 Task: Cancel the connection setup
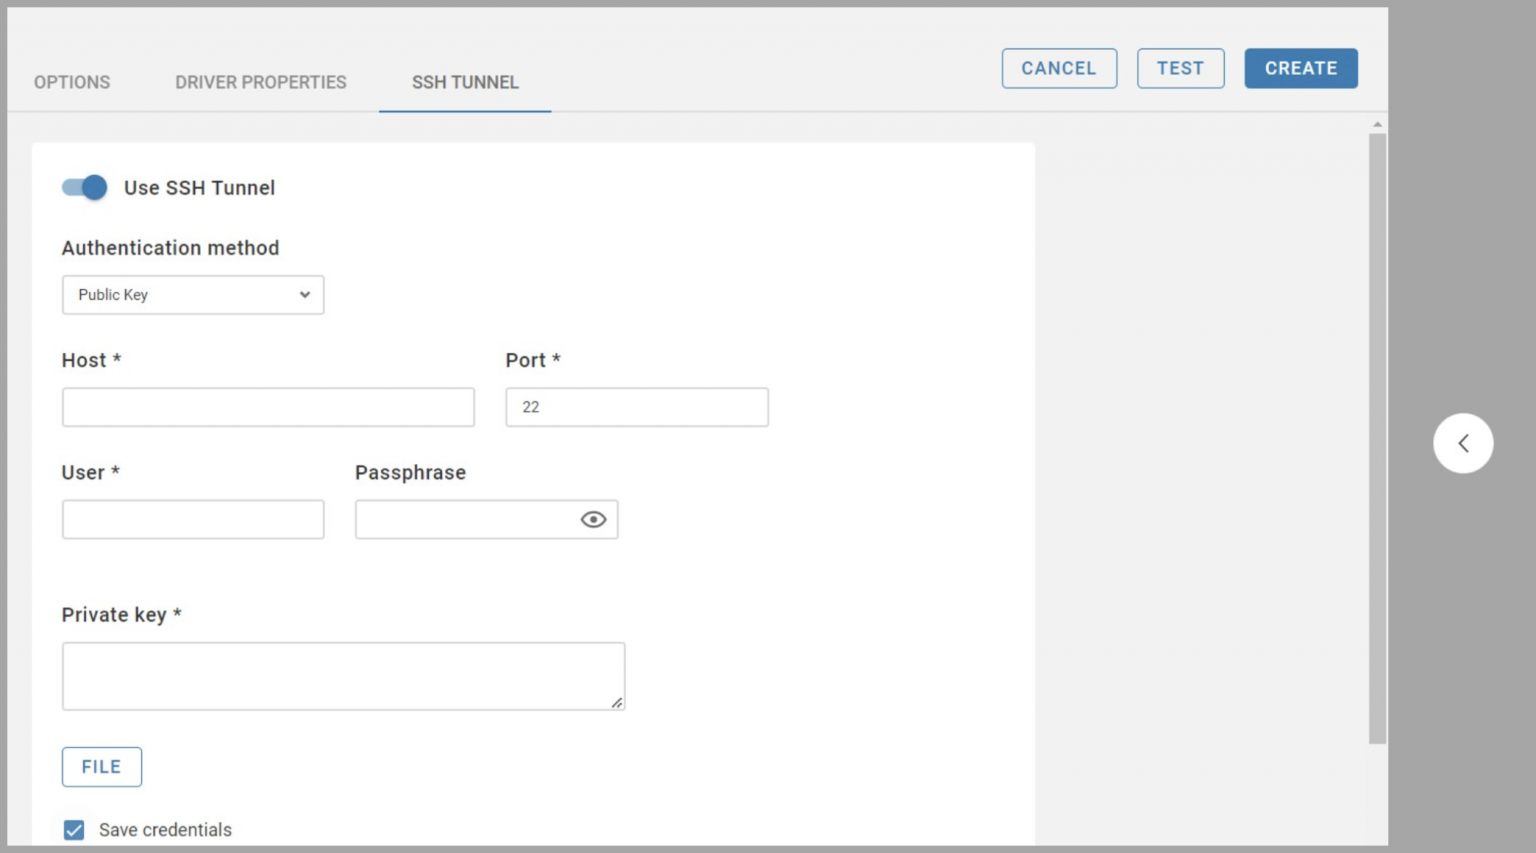(x=1059, y=68)
